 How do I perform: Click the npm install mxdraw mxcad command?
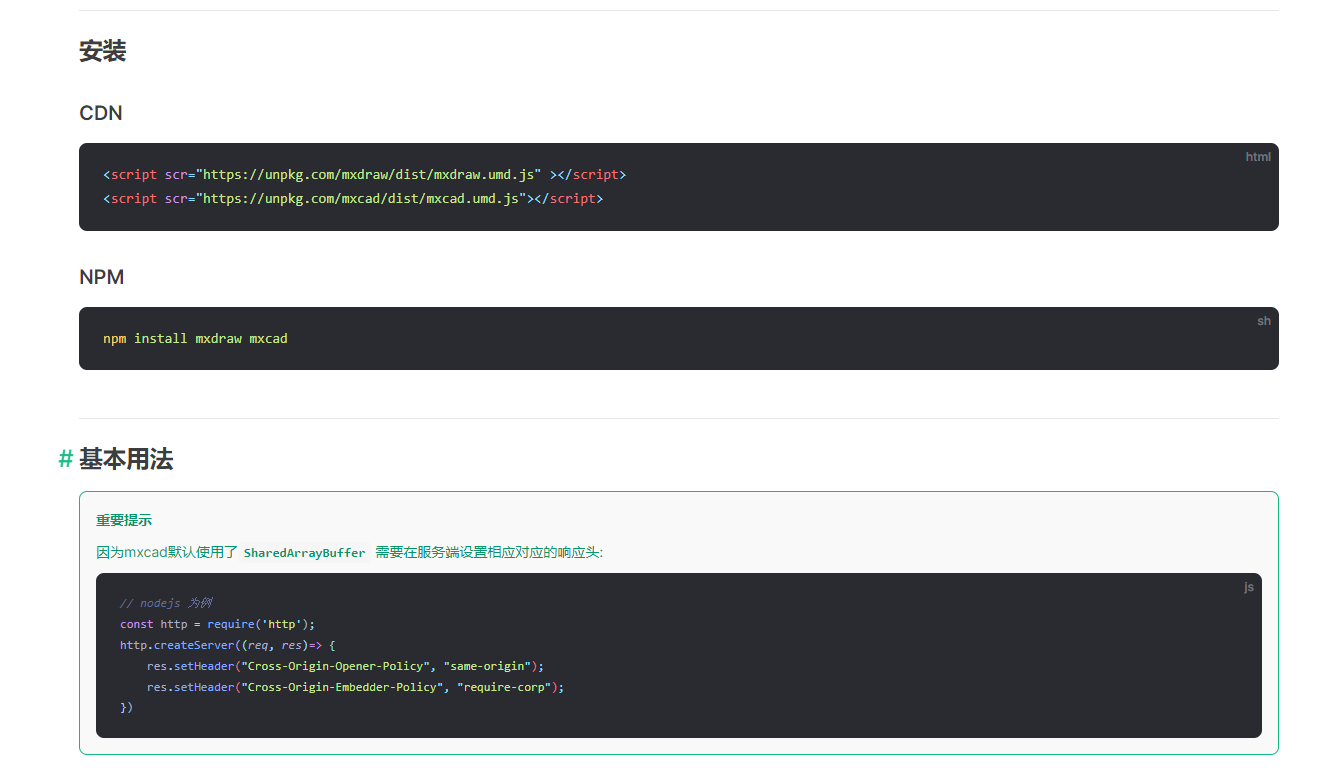[195, 338]
